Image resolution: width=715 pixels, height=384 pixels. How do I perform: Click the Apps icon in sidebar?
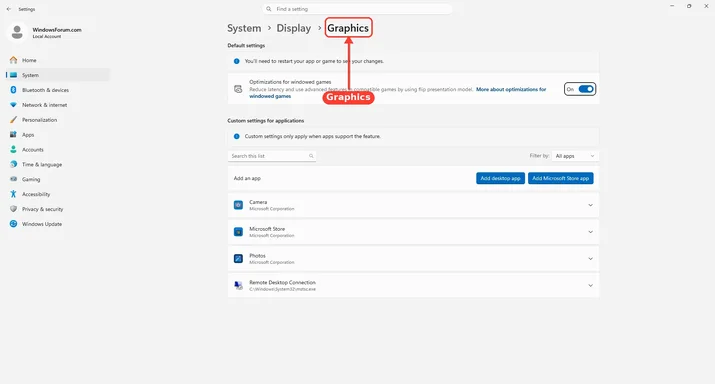point(13,135)
